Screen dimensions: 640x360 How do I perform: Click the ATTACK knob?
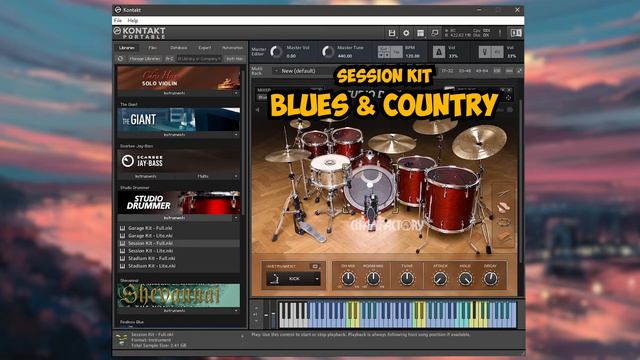tap(440, 279)
